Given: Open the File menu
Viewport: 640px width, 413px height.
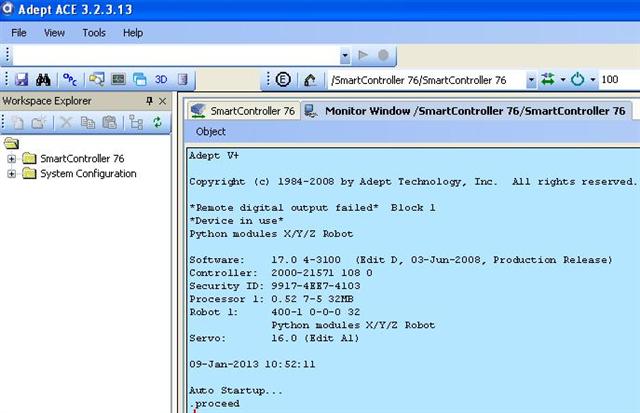Looking at the screenshot, I should coord(19,33).
